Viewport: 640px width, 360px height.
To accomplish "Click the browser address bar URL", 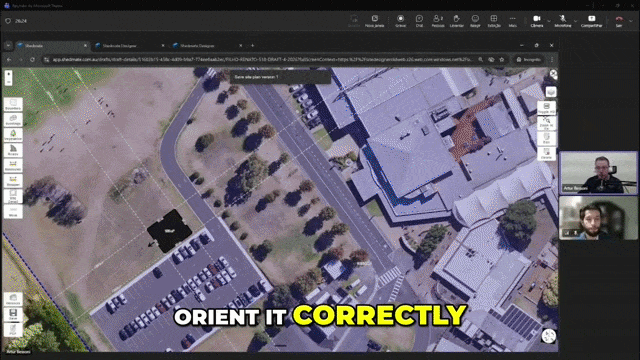I will (x=262, y=60).
